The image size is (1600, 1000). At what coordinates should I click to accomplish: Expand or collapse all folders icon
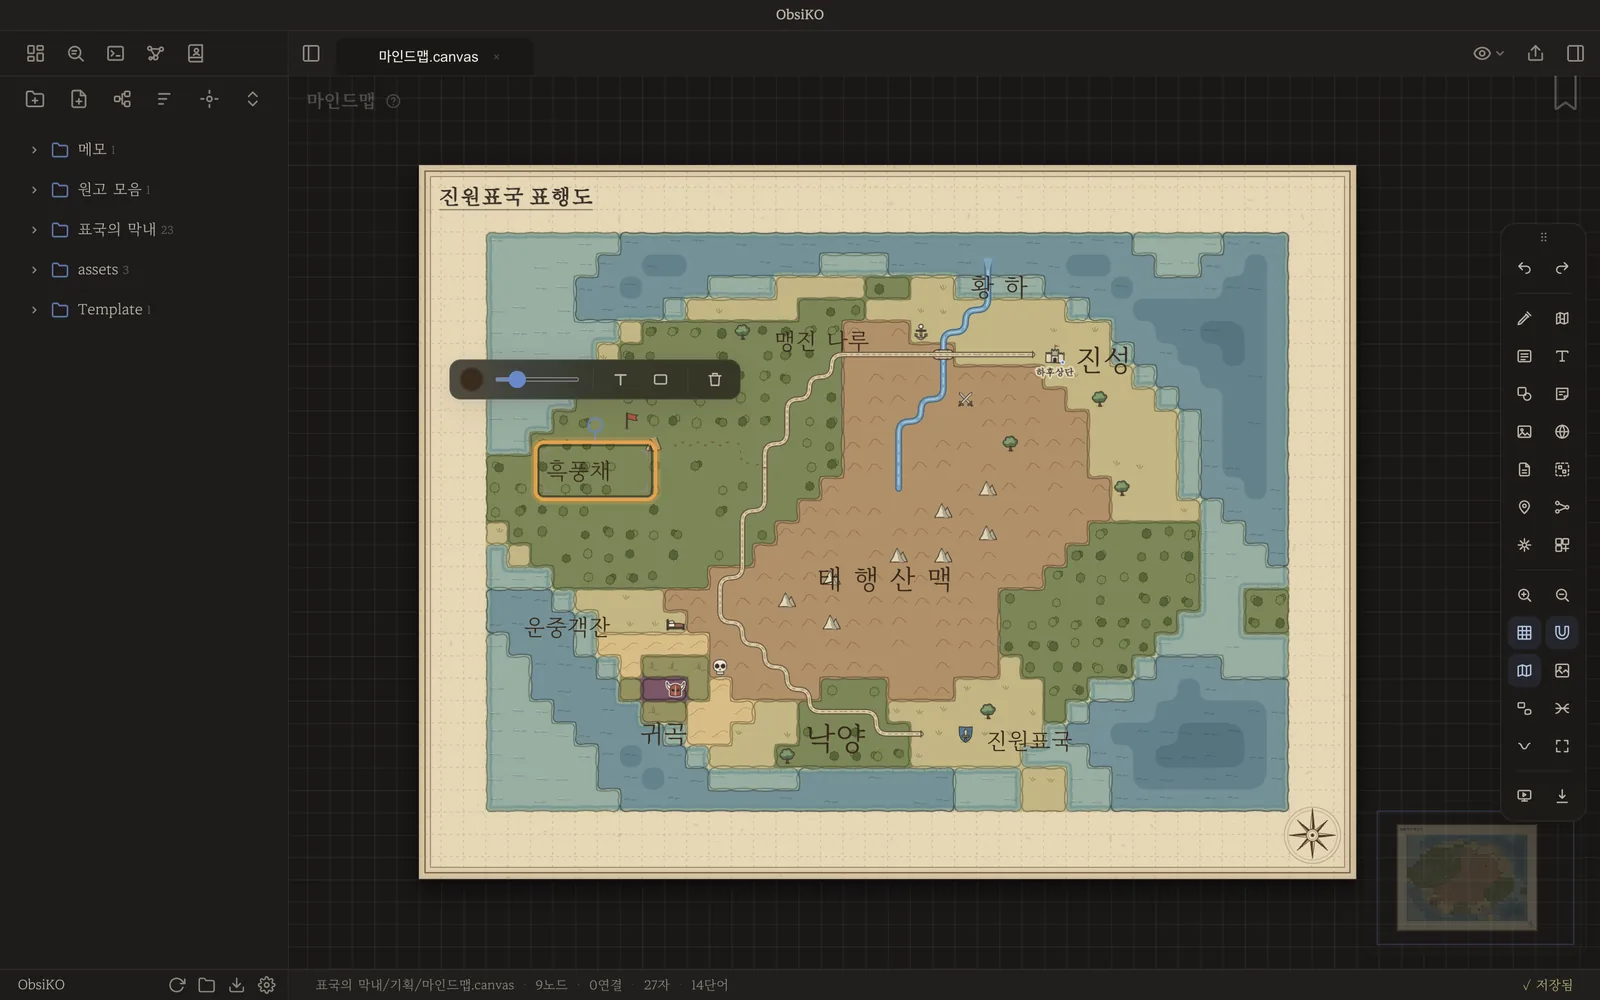(252, 98)
